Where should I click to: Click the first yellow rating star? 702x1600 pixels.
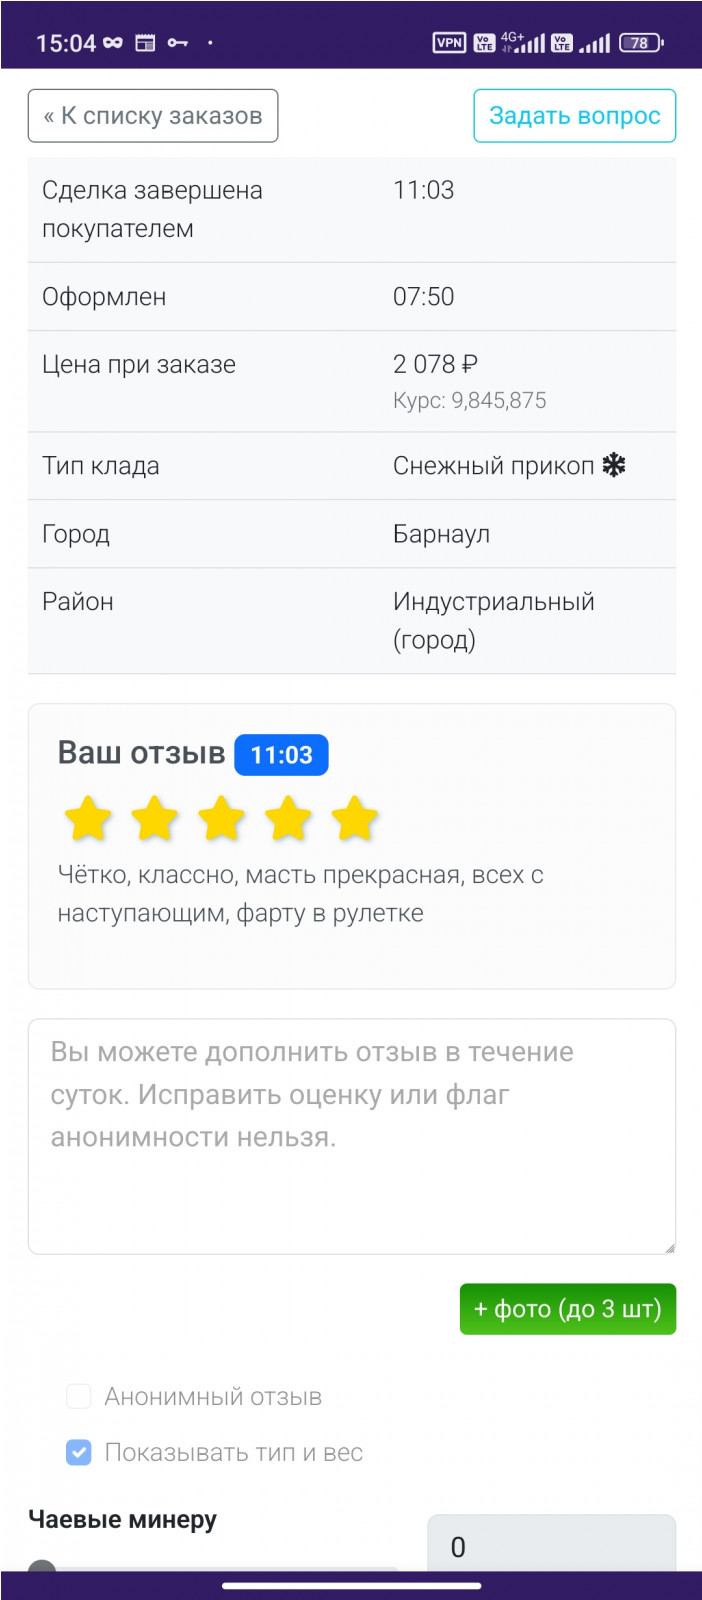88,819
